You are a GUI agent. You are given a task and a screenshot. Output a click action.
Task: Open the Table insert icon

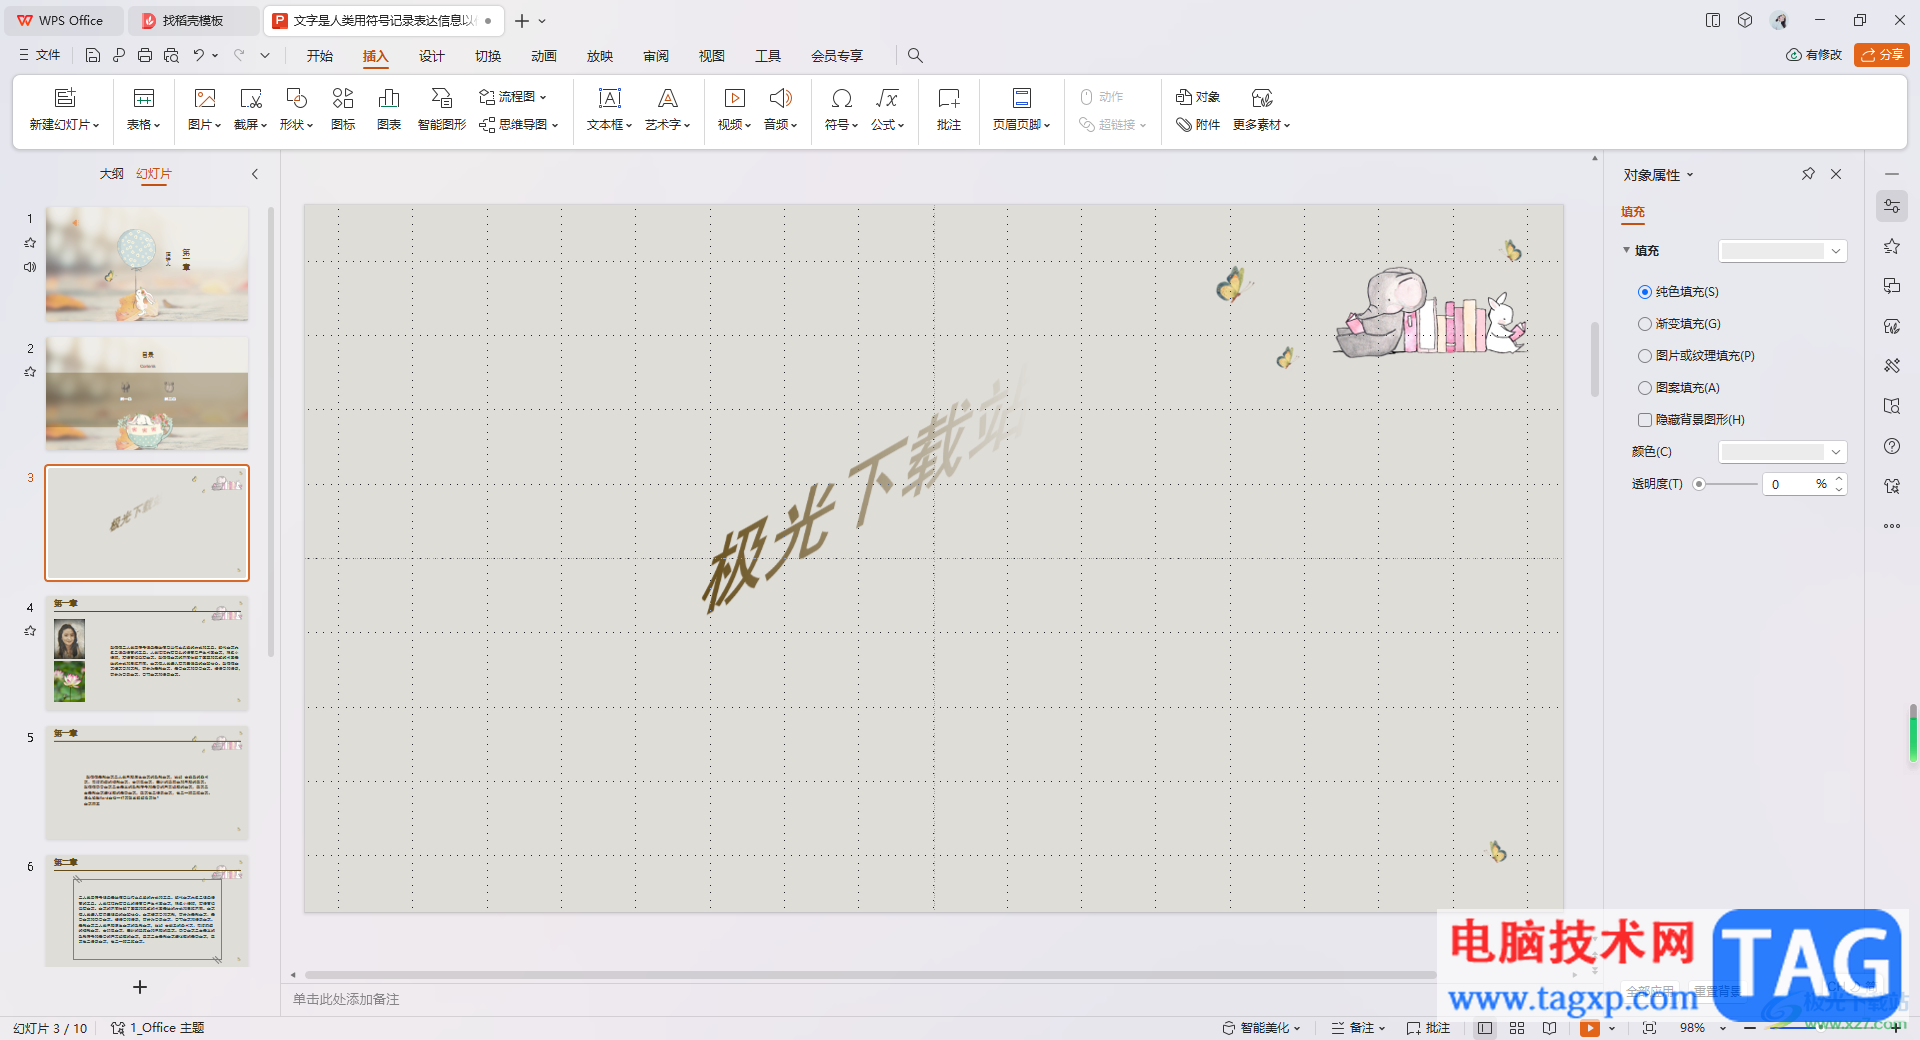[144, 98]
